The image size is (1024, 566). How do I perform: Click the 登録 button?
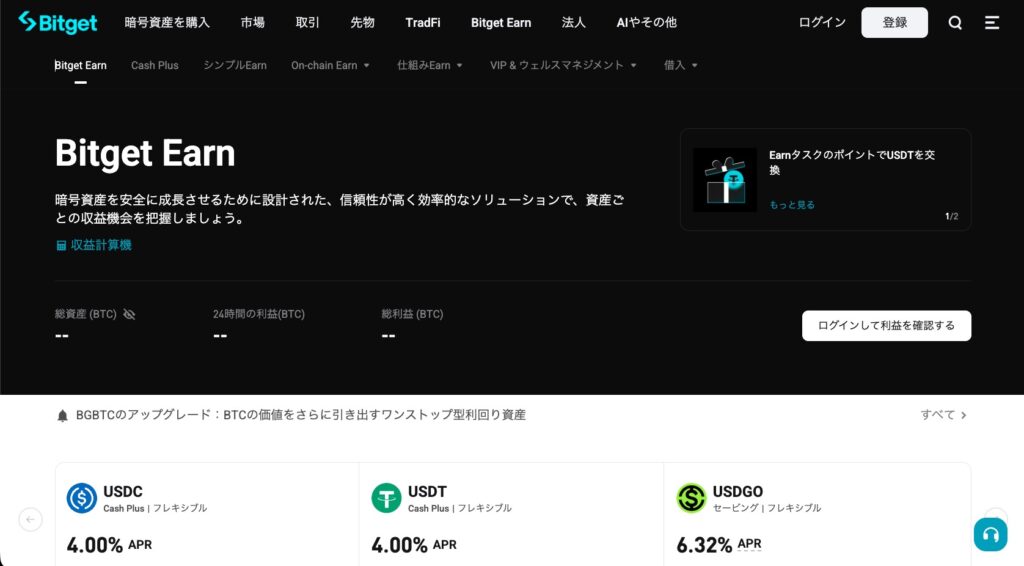pyautogui.click(x=894, y=23)
